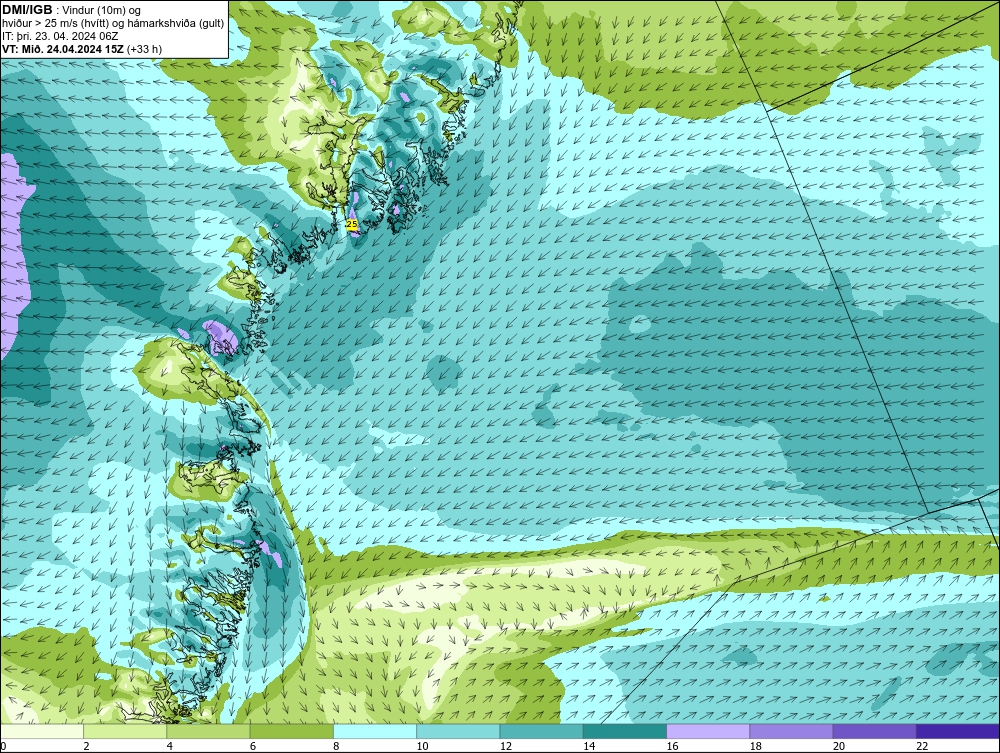This screenshot has height=753, width=1000.
Task: Click the legend tick label 2
Action: pos(86,747)
